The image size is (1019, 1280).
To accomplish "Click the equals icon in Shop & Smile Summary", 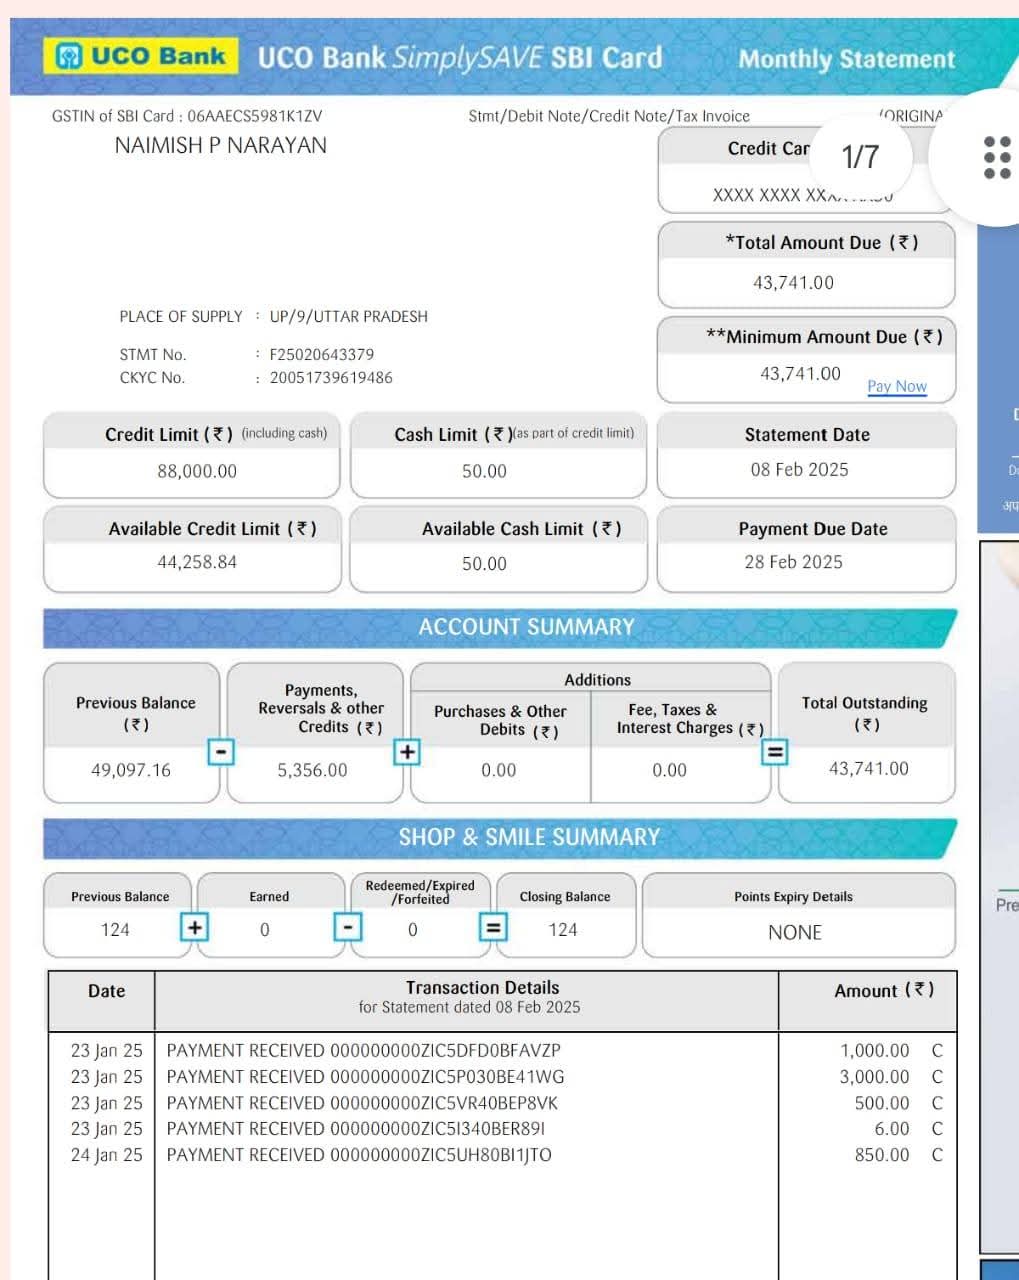I will click(492, 928).
